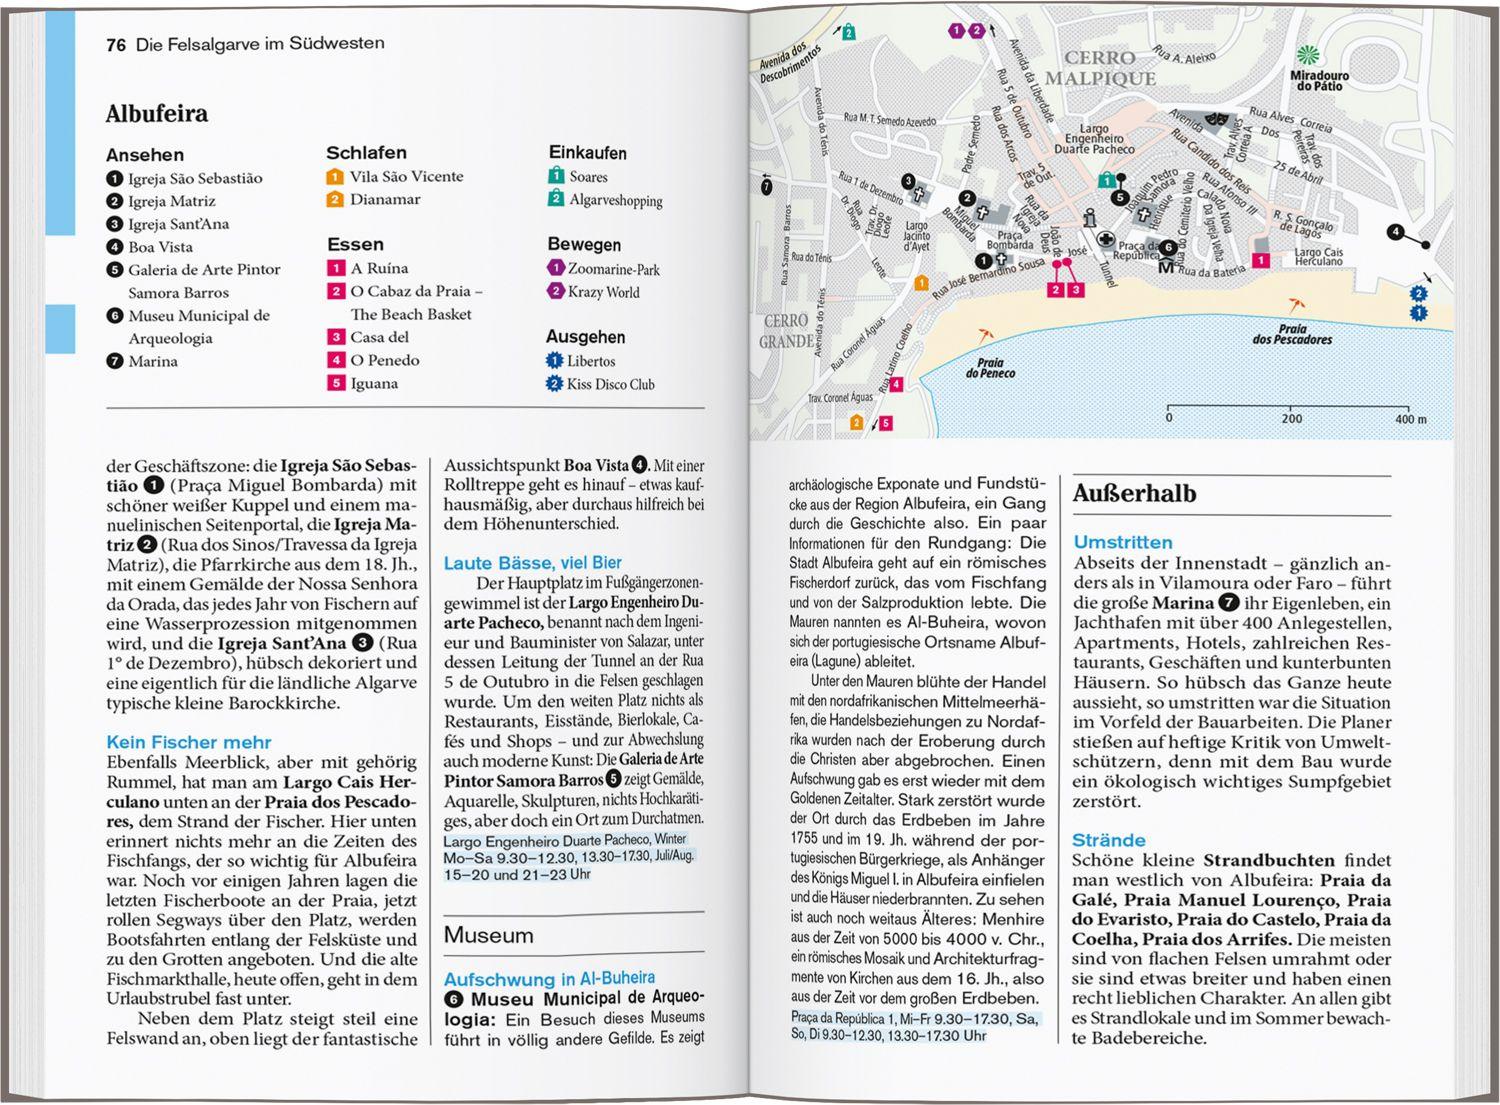Viewport: 1500px width, 1105px height.
Task: Select the orange umbrella at Praia dos Pescadores
Action: click(x=1297, y=303)
